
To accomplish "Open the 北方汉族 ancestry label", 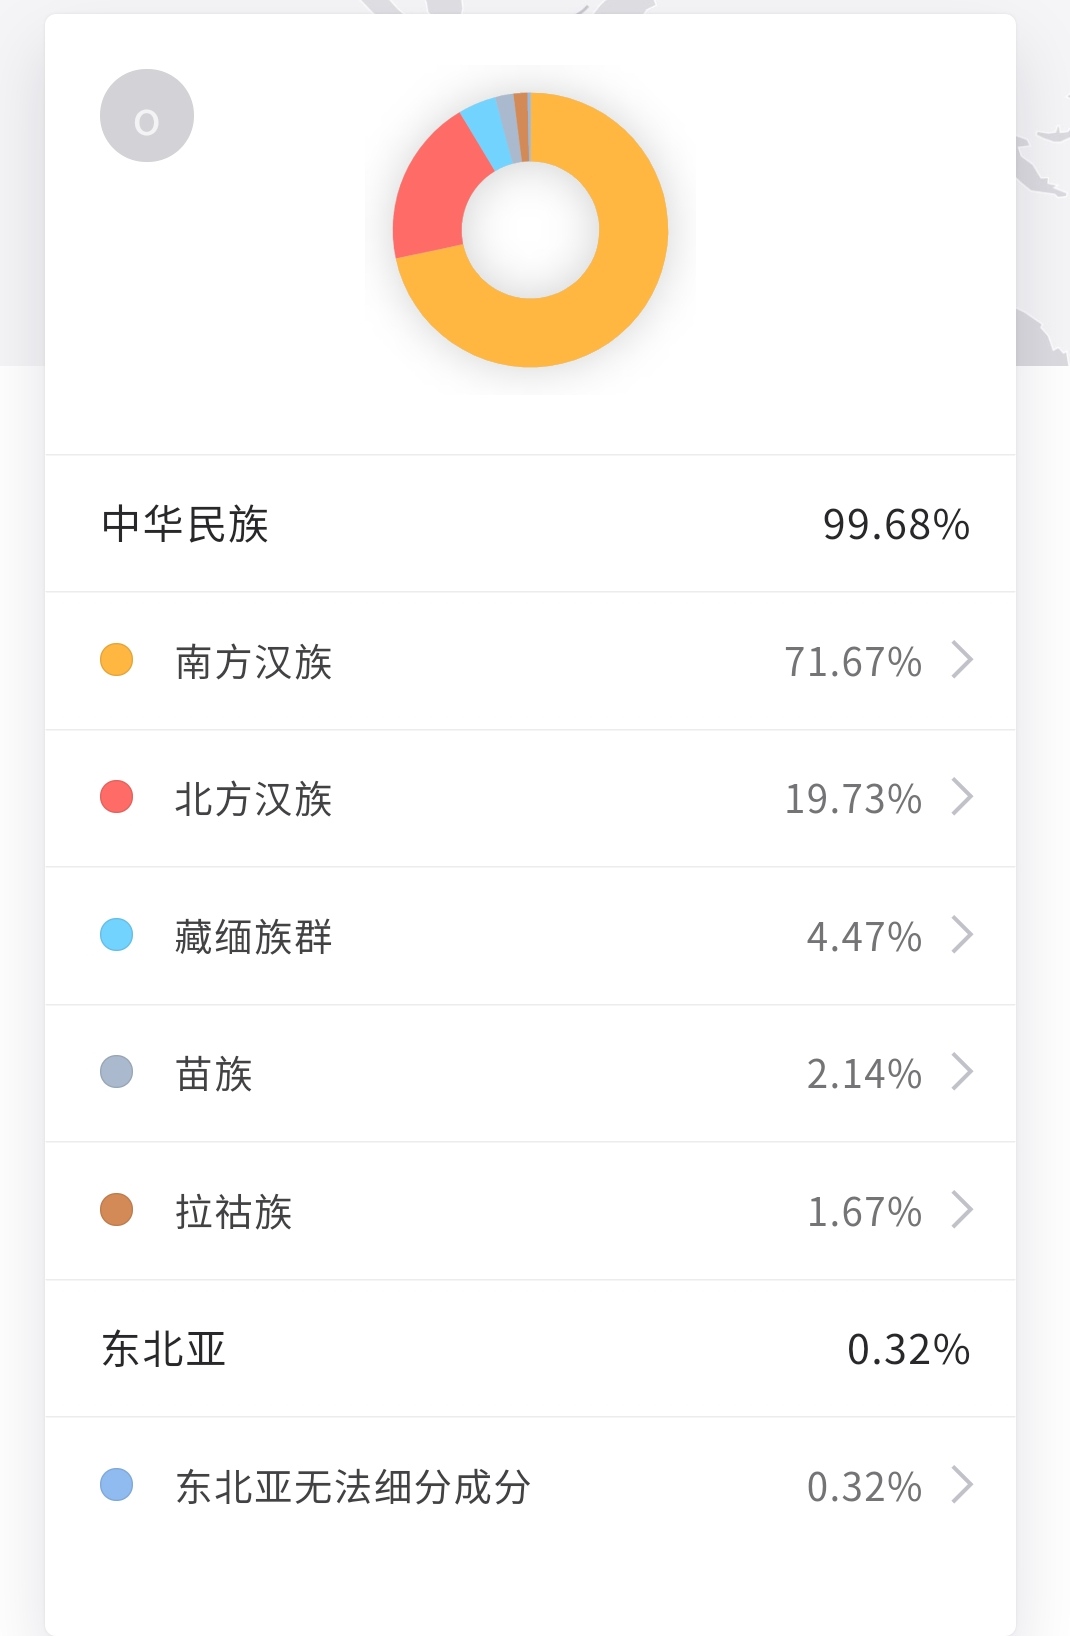I will (x=254, y=799).
